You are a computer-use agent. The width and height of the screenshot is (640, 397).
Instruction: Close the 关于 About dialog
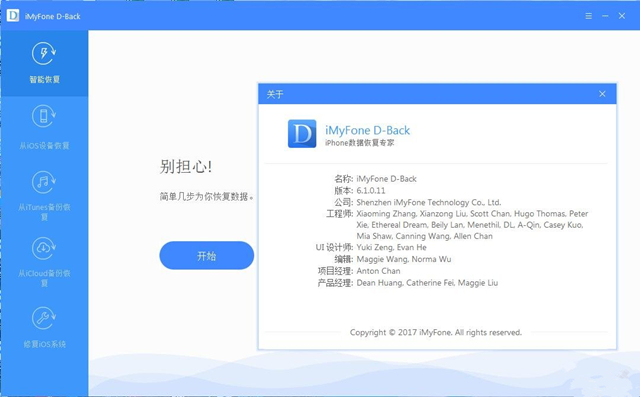602,94
